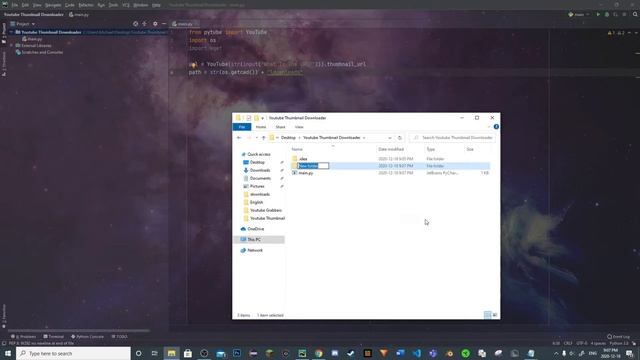Open address bar history dropdown in Explorer
The image size is (640, 360).
click(x=390, y=138)
